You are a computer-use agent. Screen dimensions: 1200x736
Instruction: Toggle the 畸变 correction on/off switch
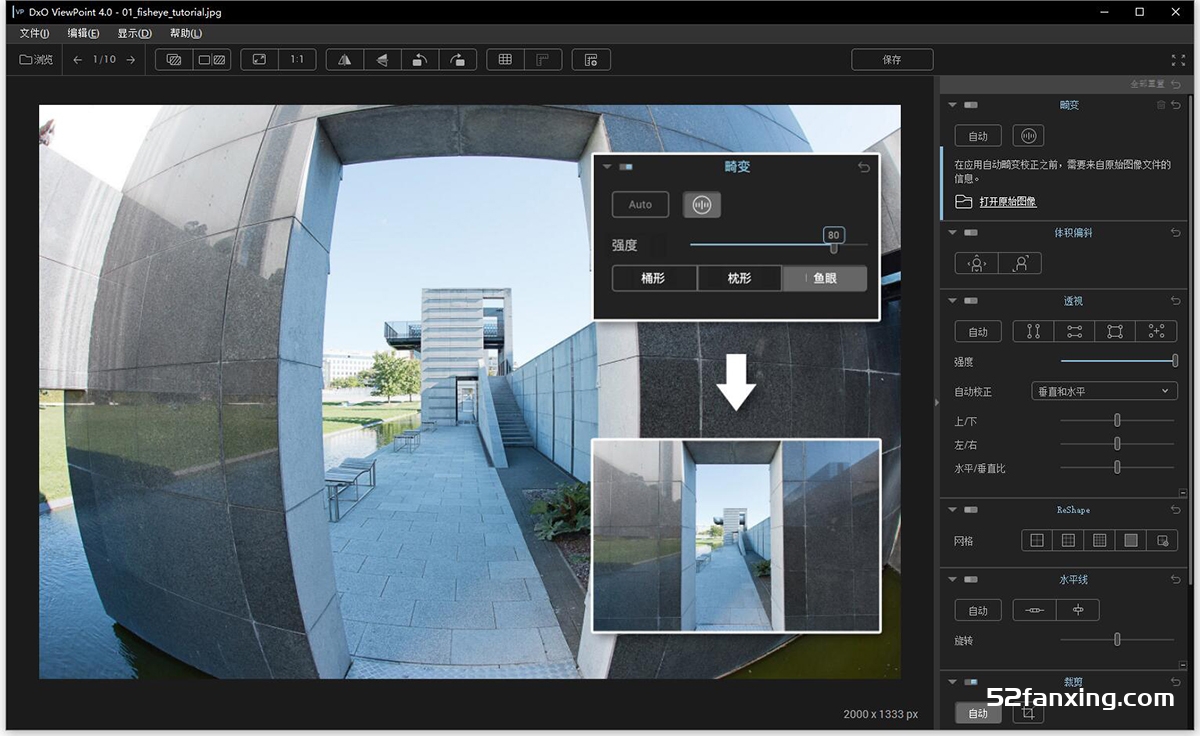coord(971,105)
